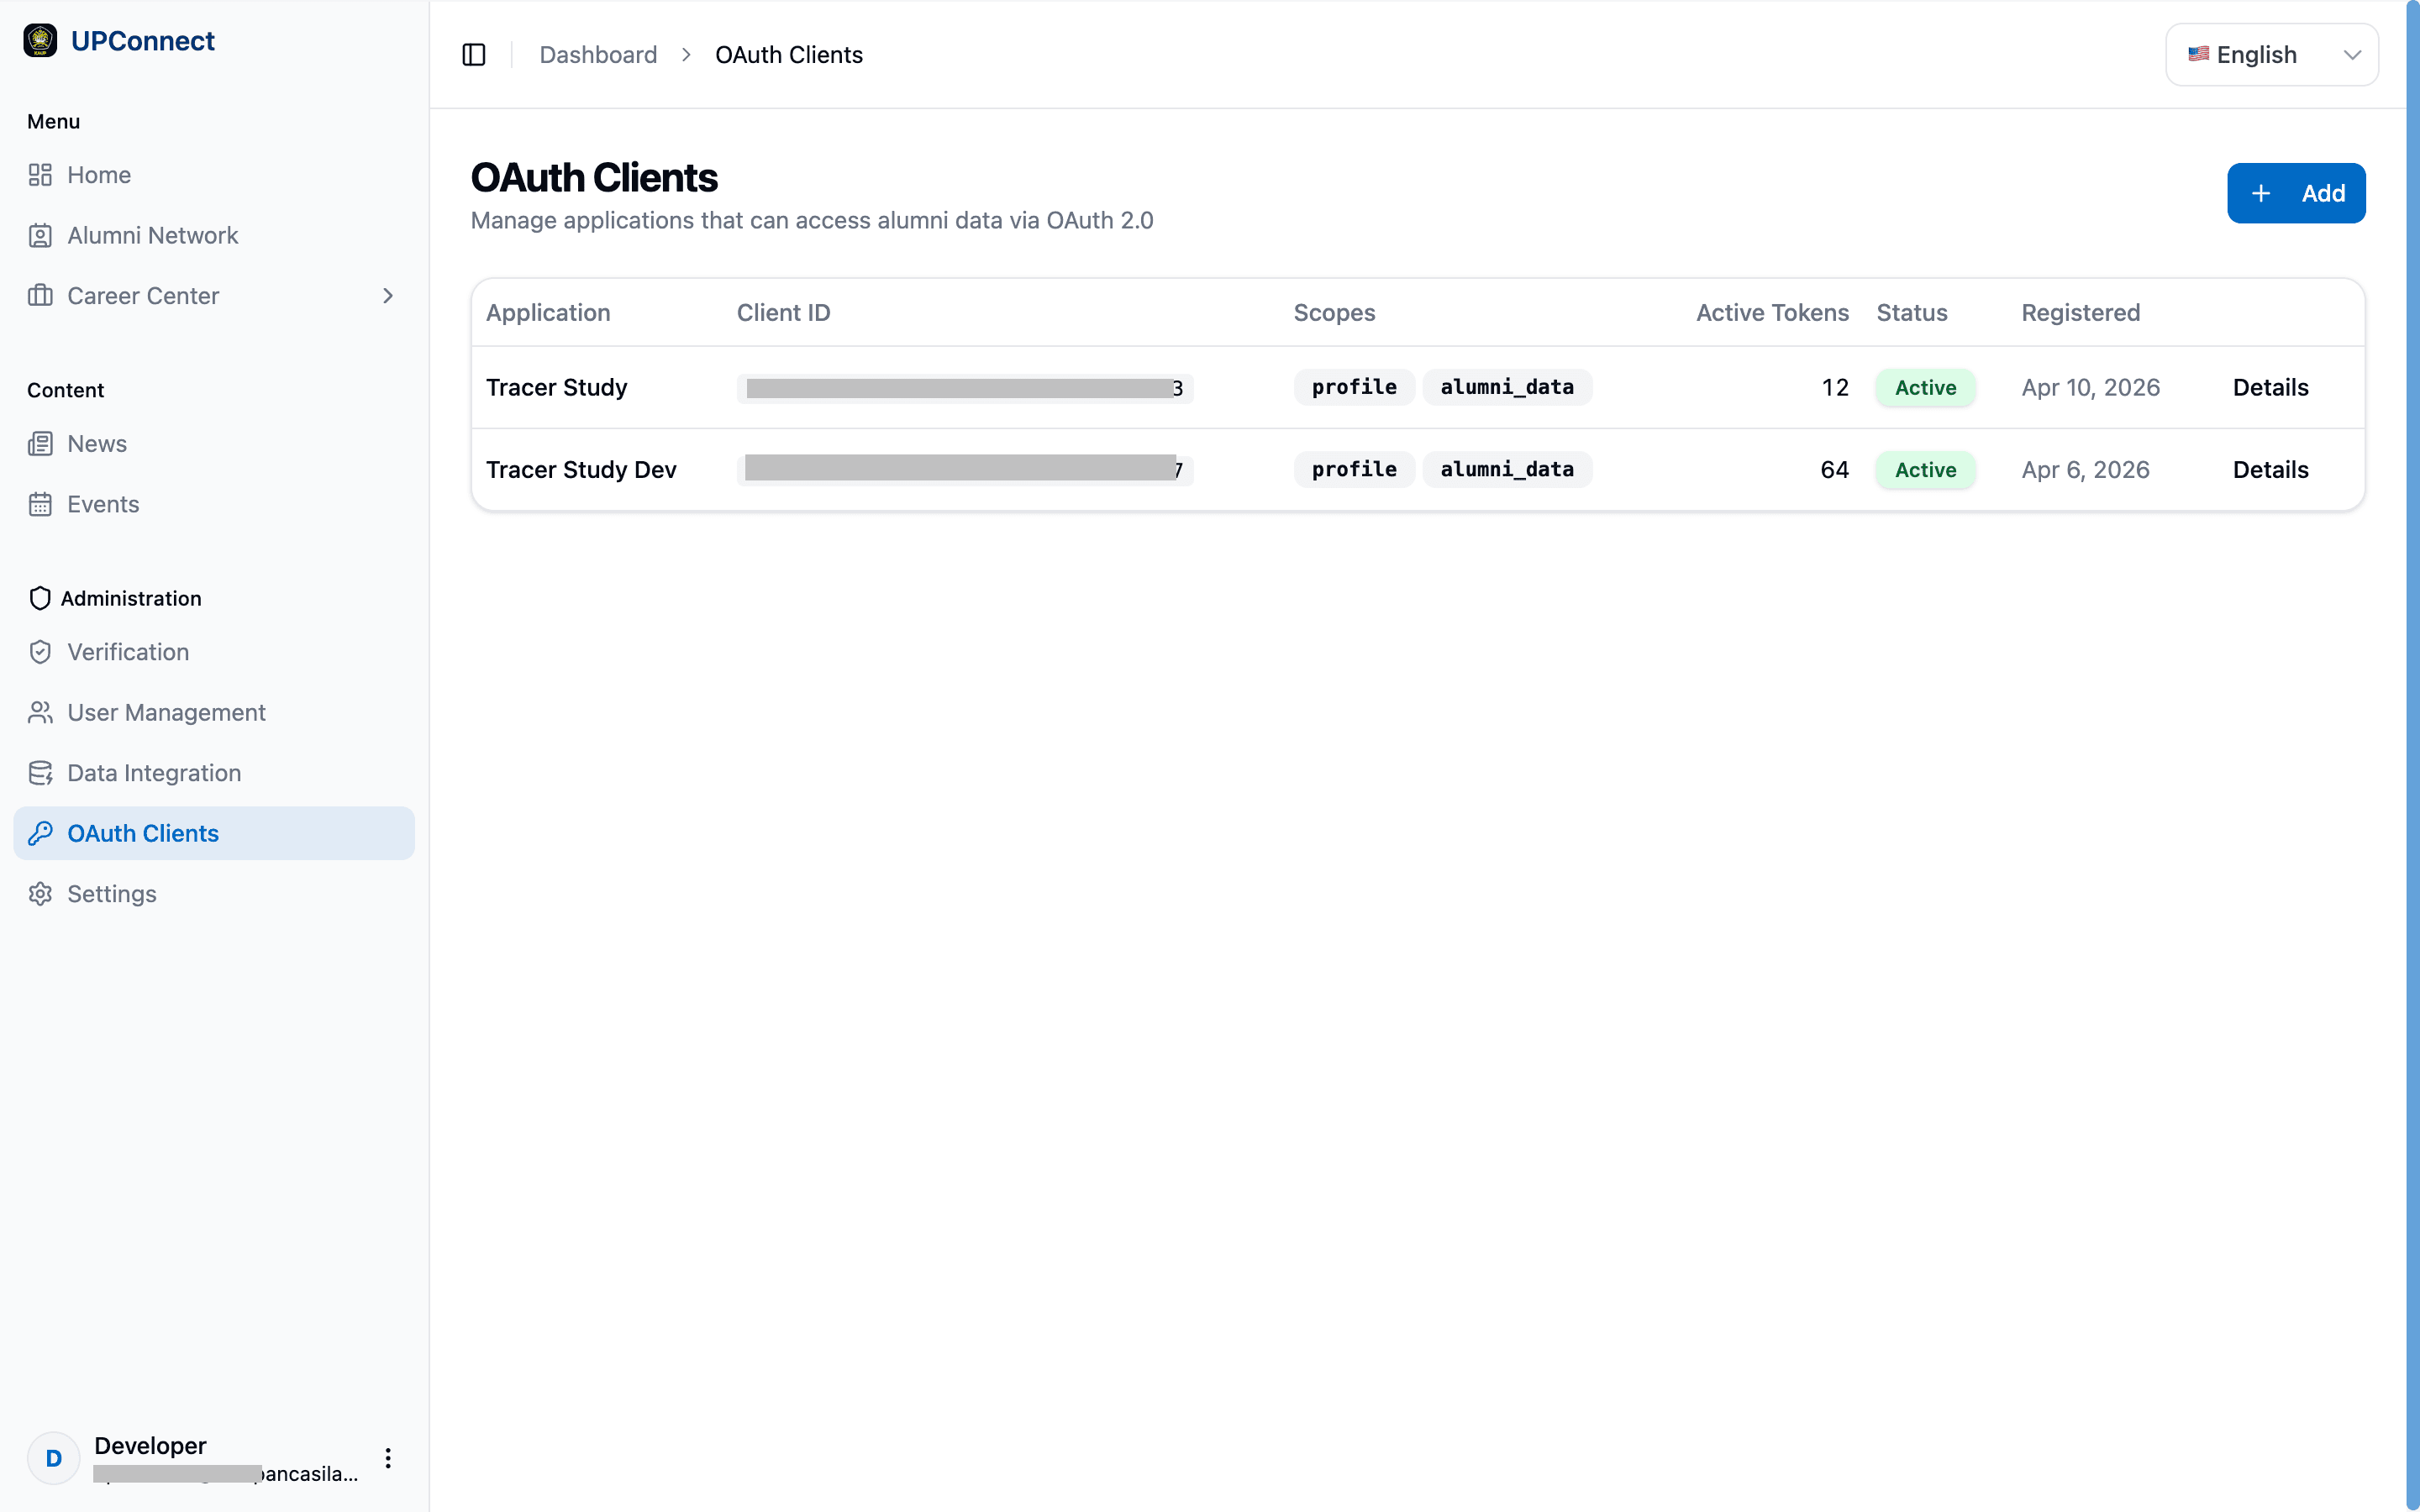Click active token count 12

1835,388
